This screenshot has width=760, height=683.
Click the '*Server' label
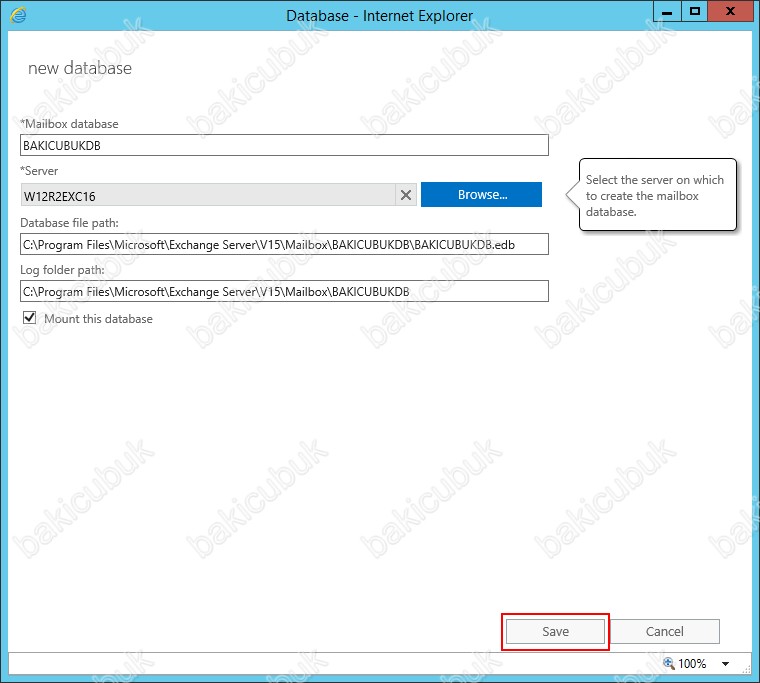39,171
